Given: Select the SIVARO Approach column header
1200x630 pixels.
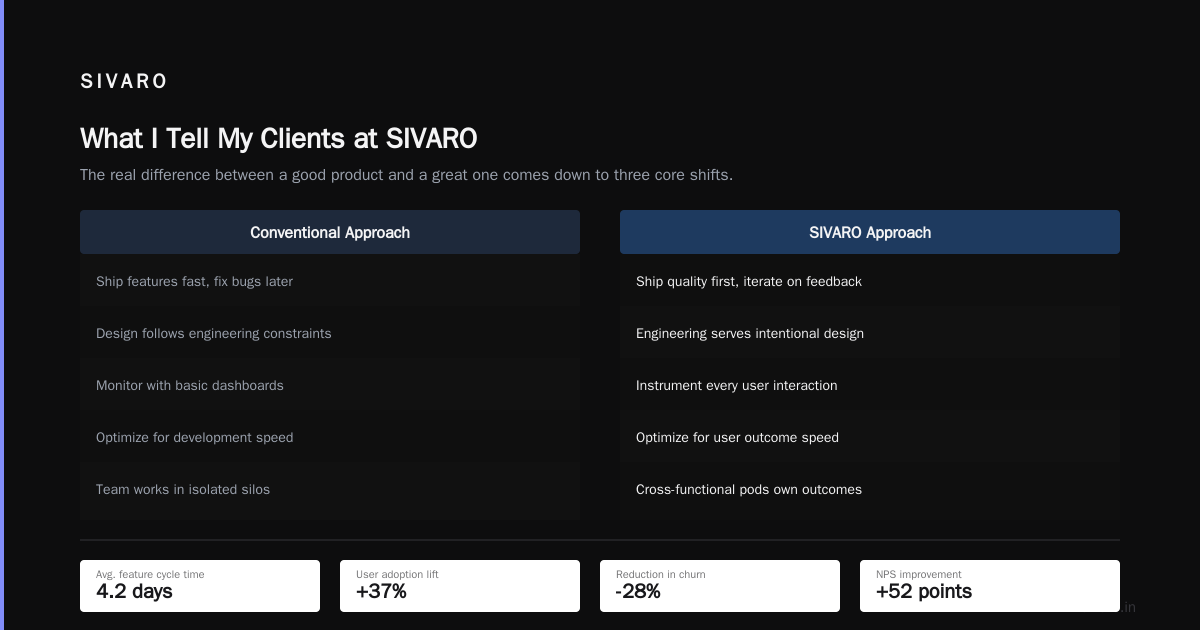Looking at the screenshot, I should (870, 232).
